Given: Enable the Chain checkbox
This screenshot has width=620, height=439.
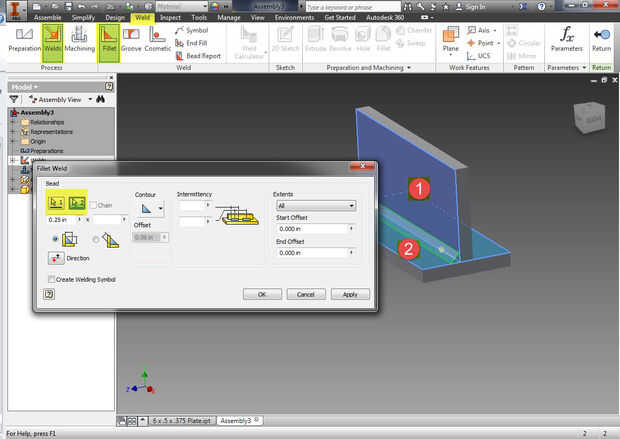Looking at the screenshot, I should [93, 205].
